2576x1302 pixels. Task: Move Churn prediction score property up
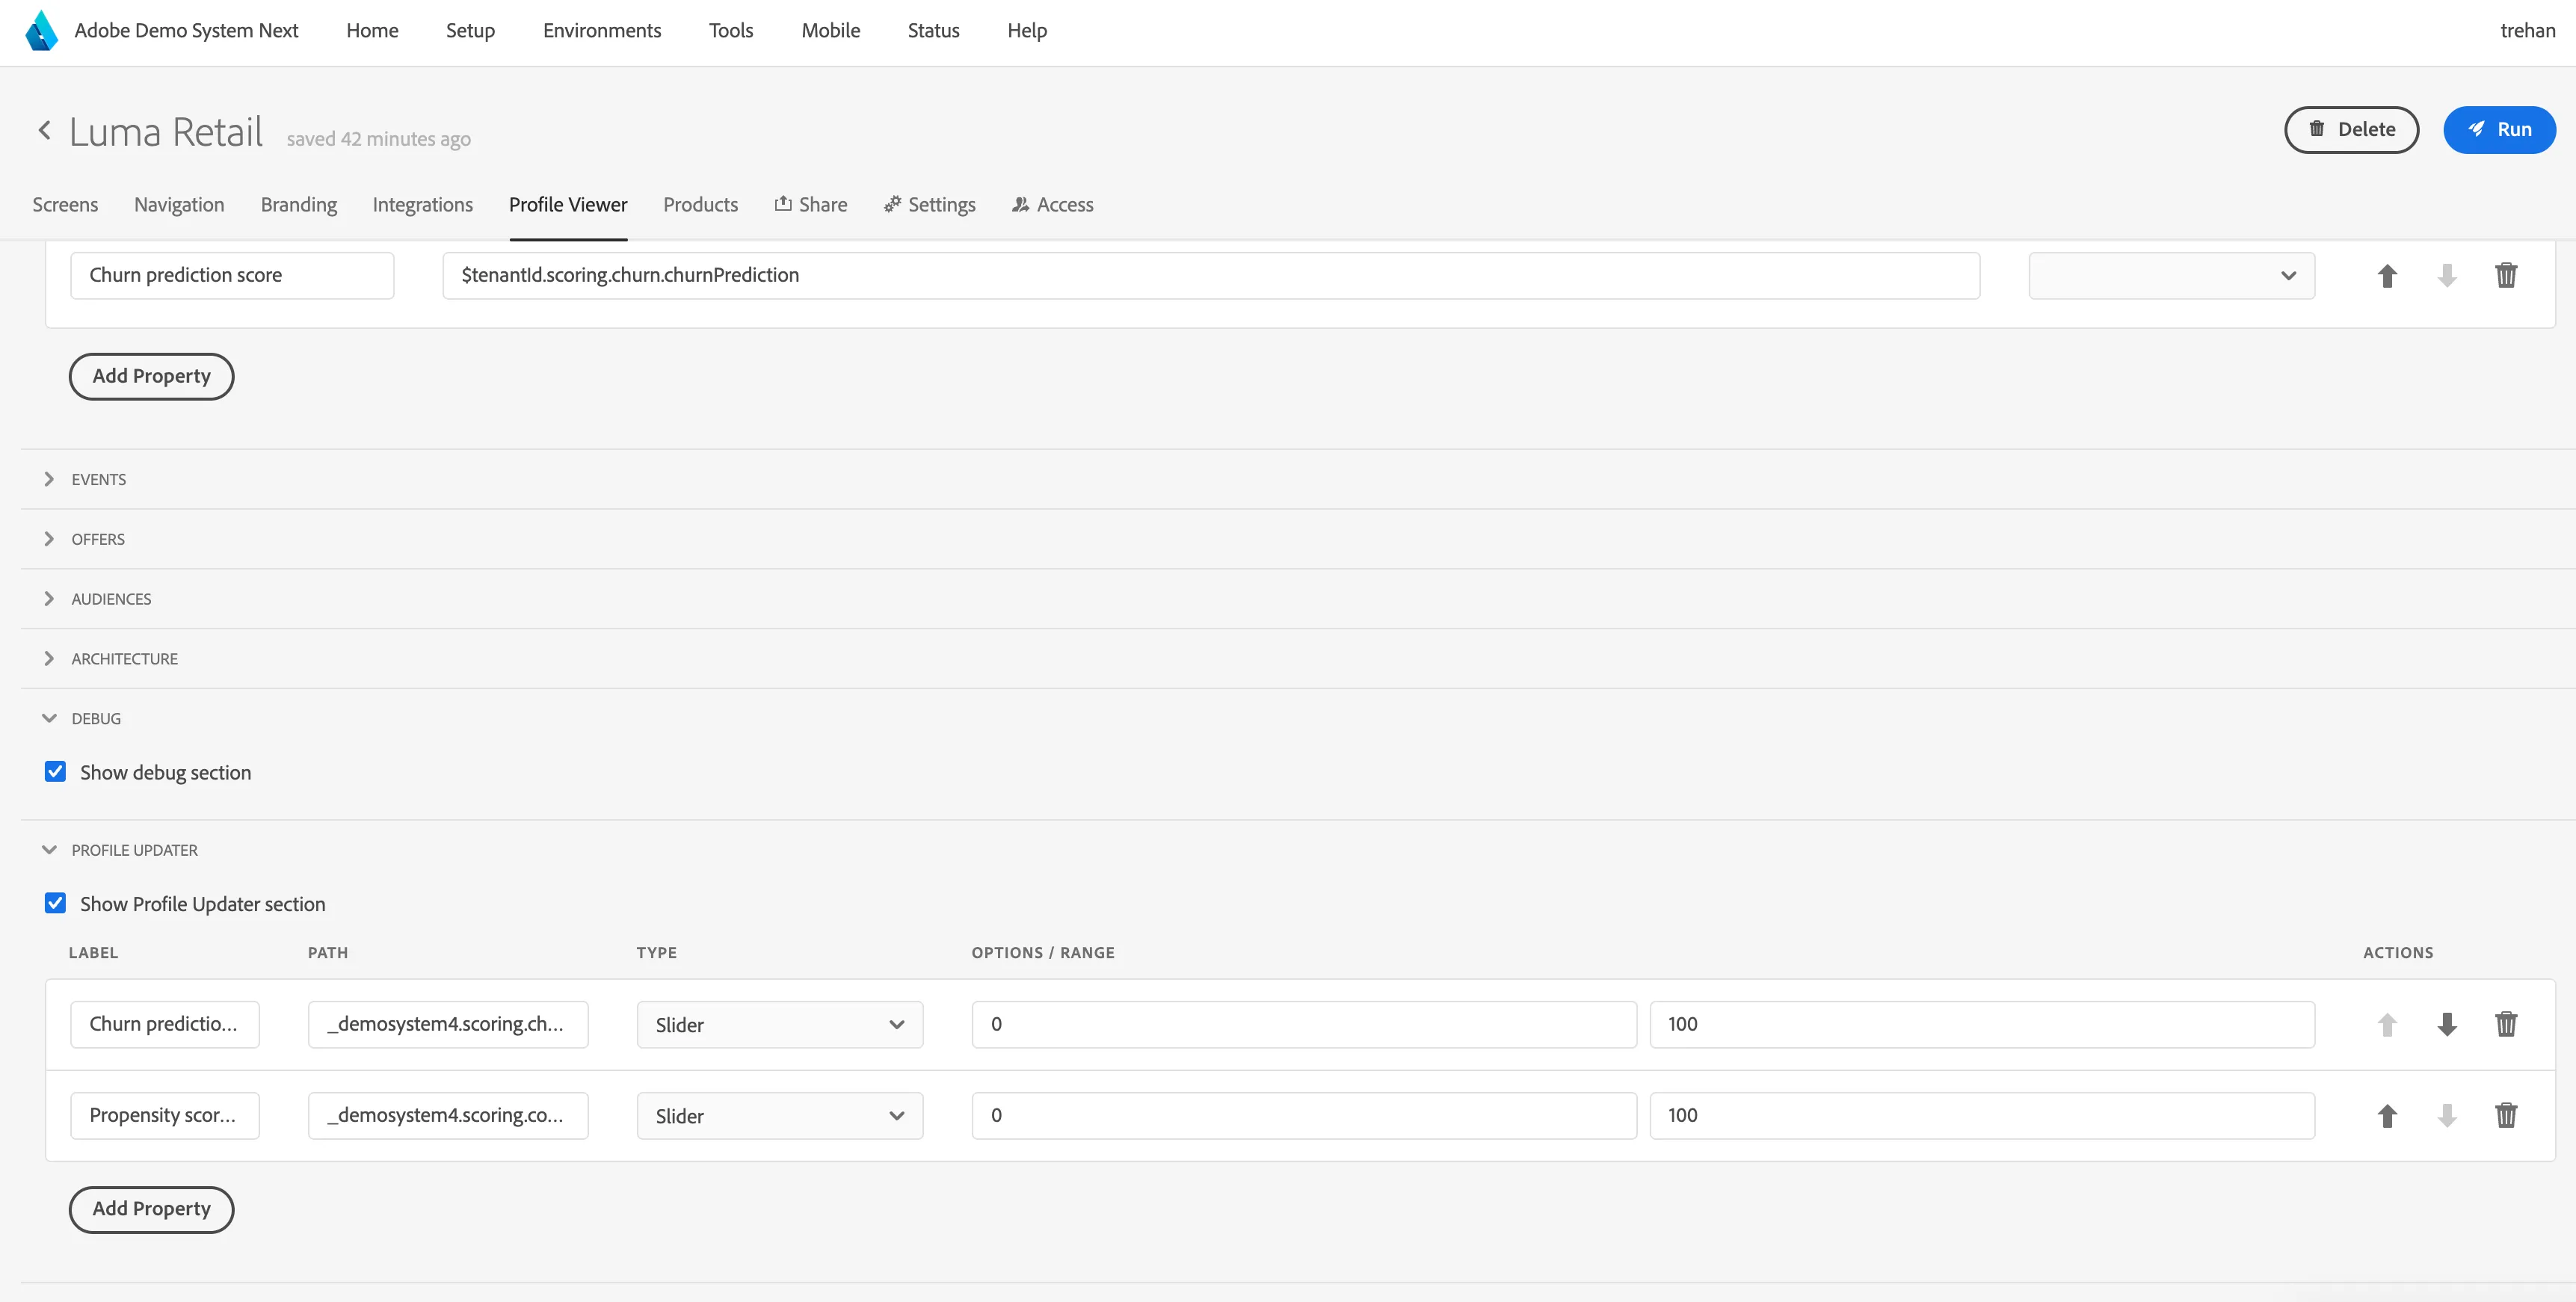click(2387, 275)
